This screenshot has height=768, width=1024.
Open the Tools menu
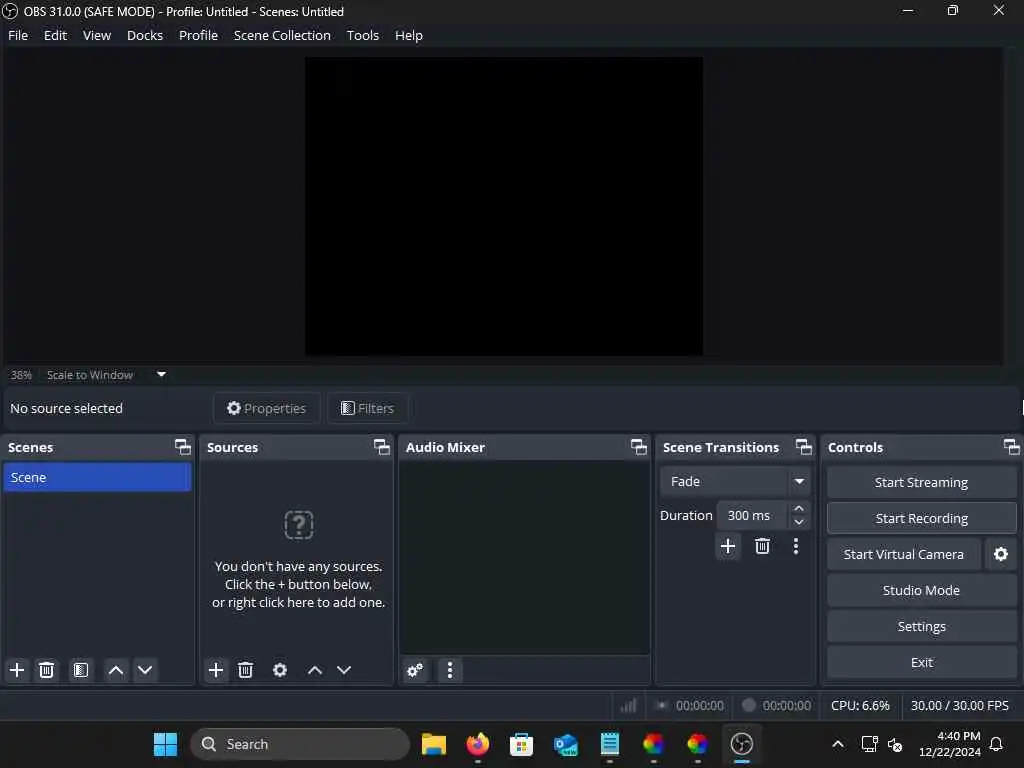pos(362,35)
